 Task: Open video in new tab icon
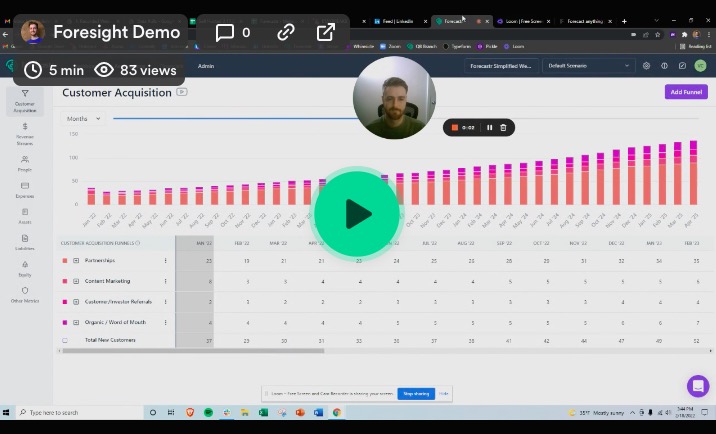coord(326,32)
